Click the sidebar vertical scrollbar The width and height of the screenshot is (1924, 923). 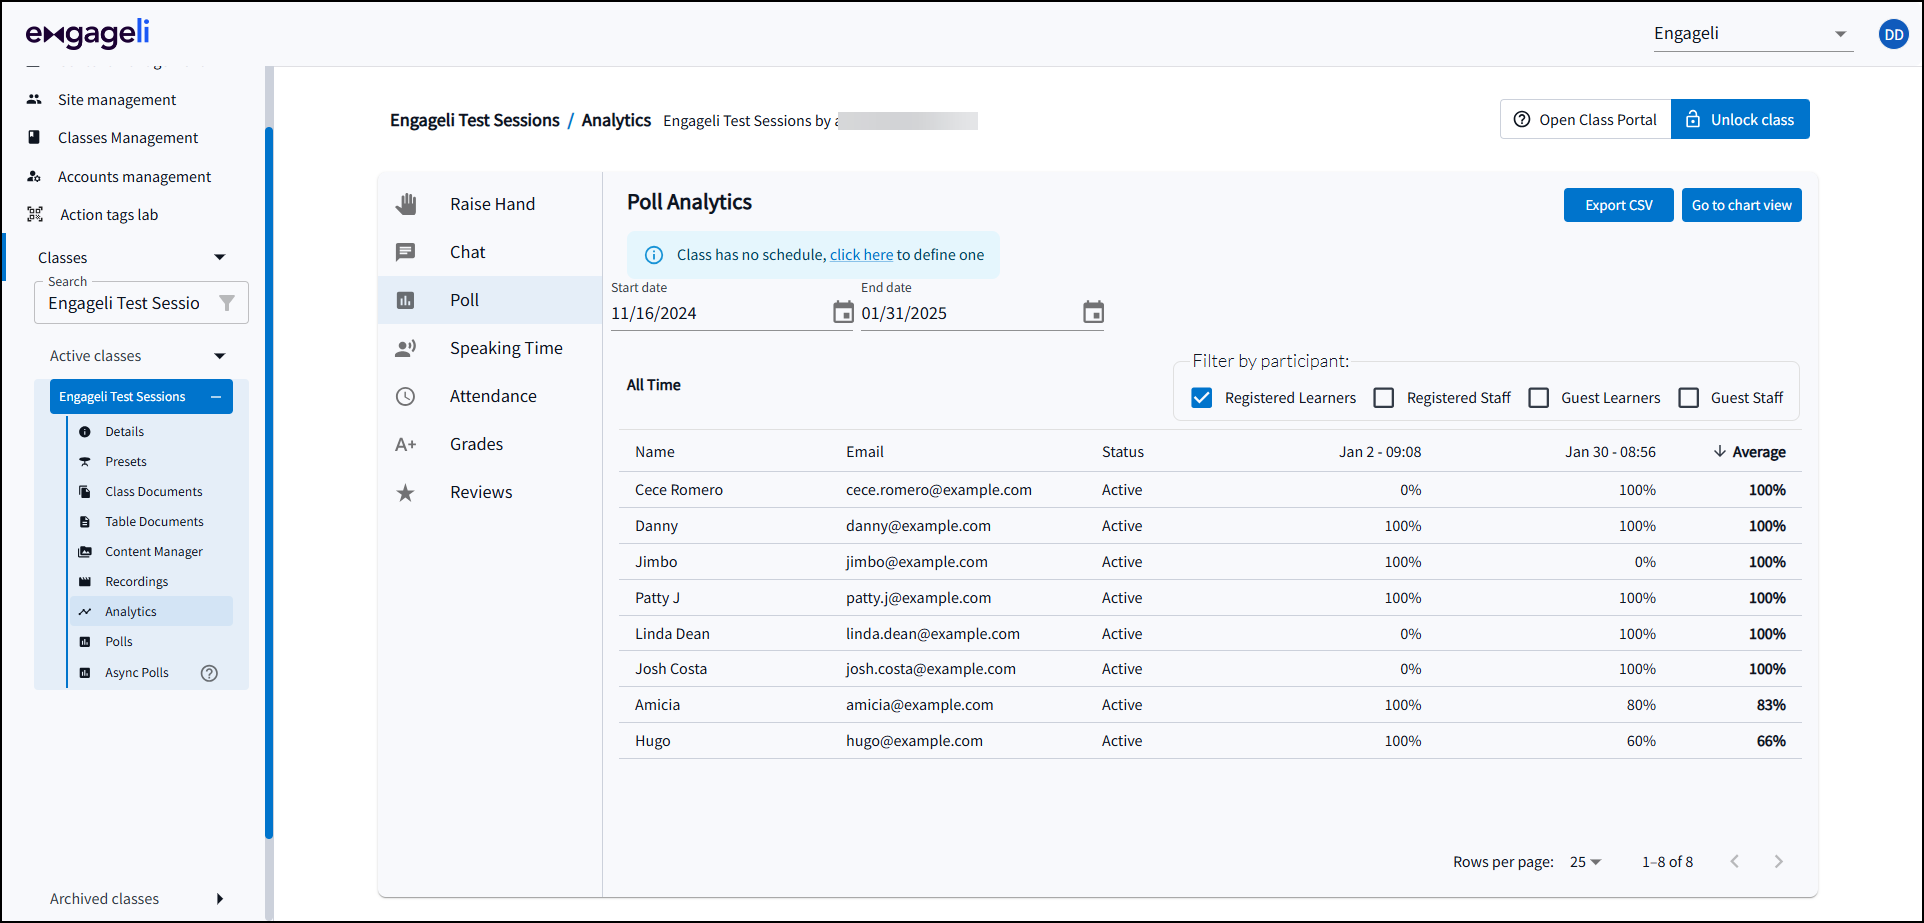(x=269, y=482)
